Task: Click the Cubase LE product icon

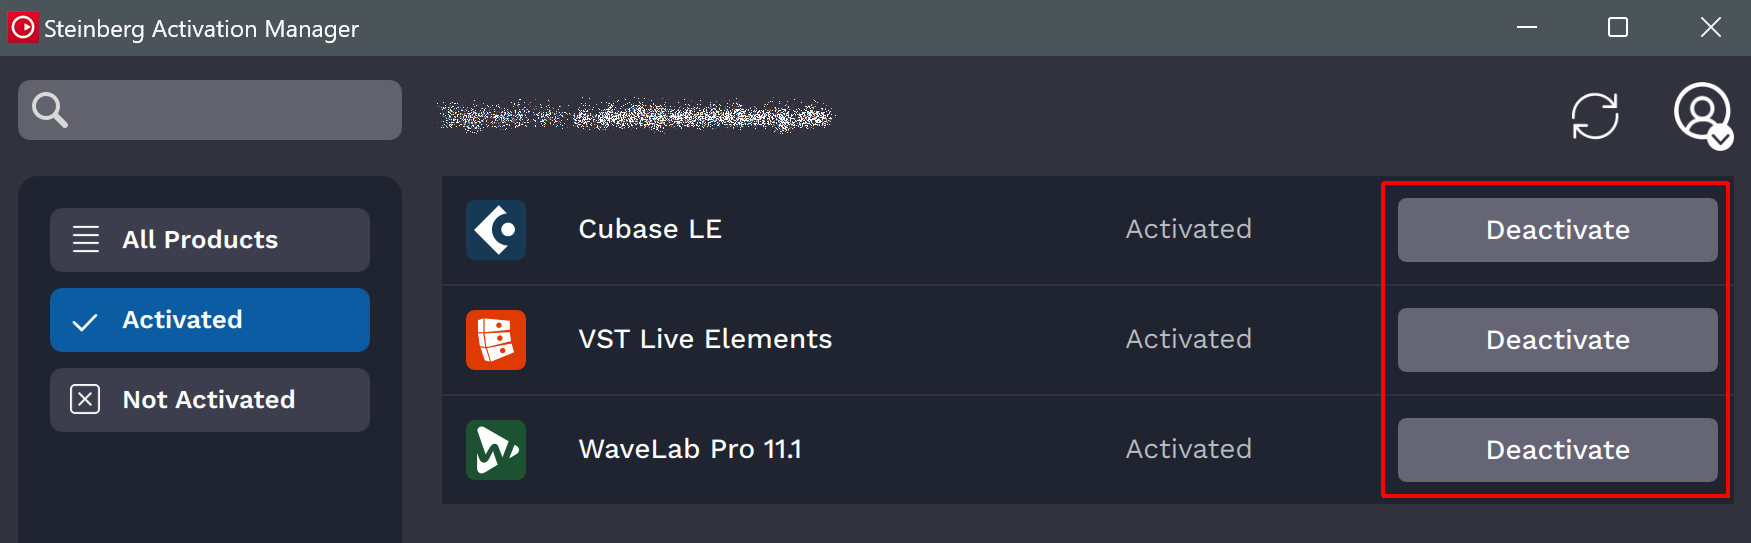Action: pyautogui.click(x=496, y=230)
